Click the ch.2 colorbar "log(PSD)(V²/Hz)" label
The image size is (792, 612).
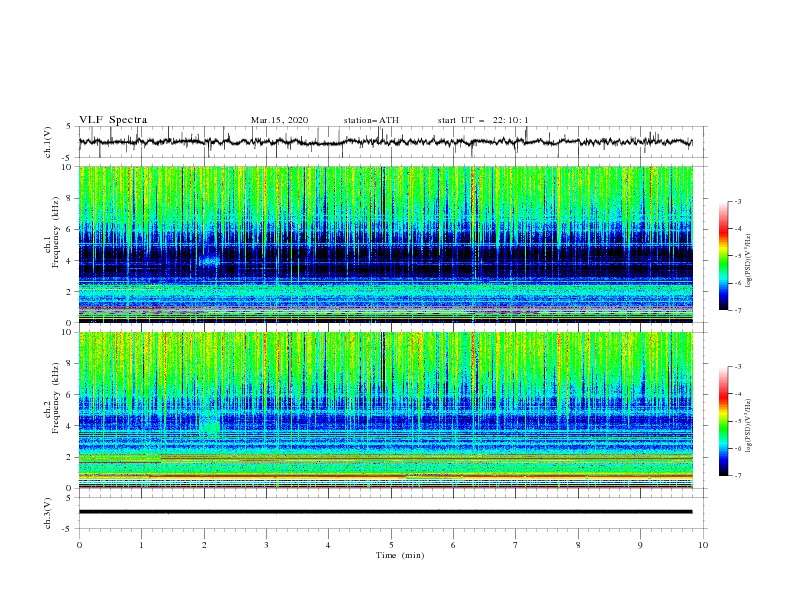click(749, 426)
